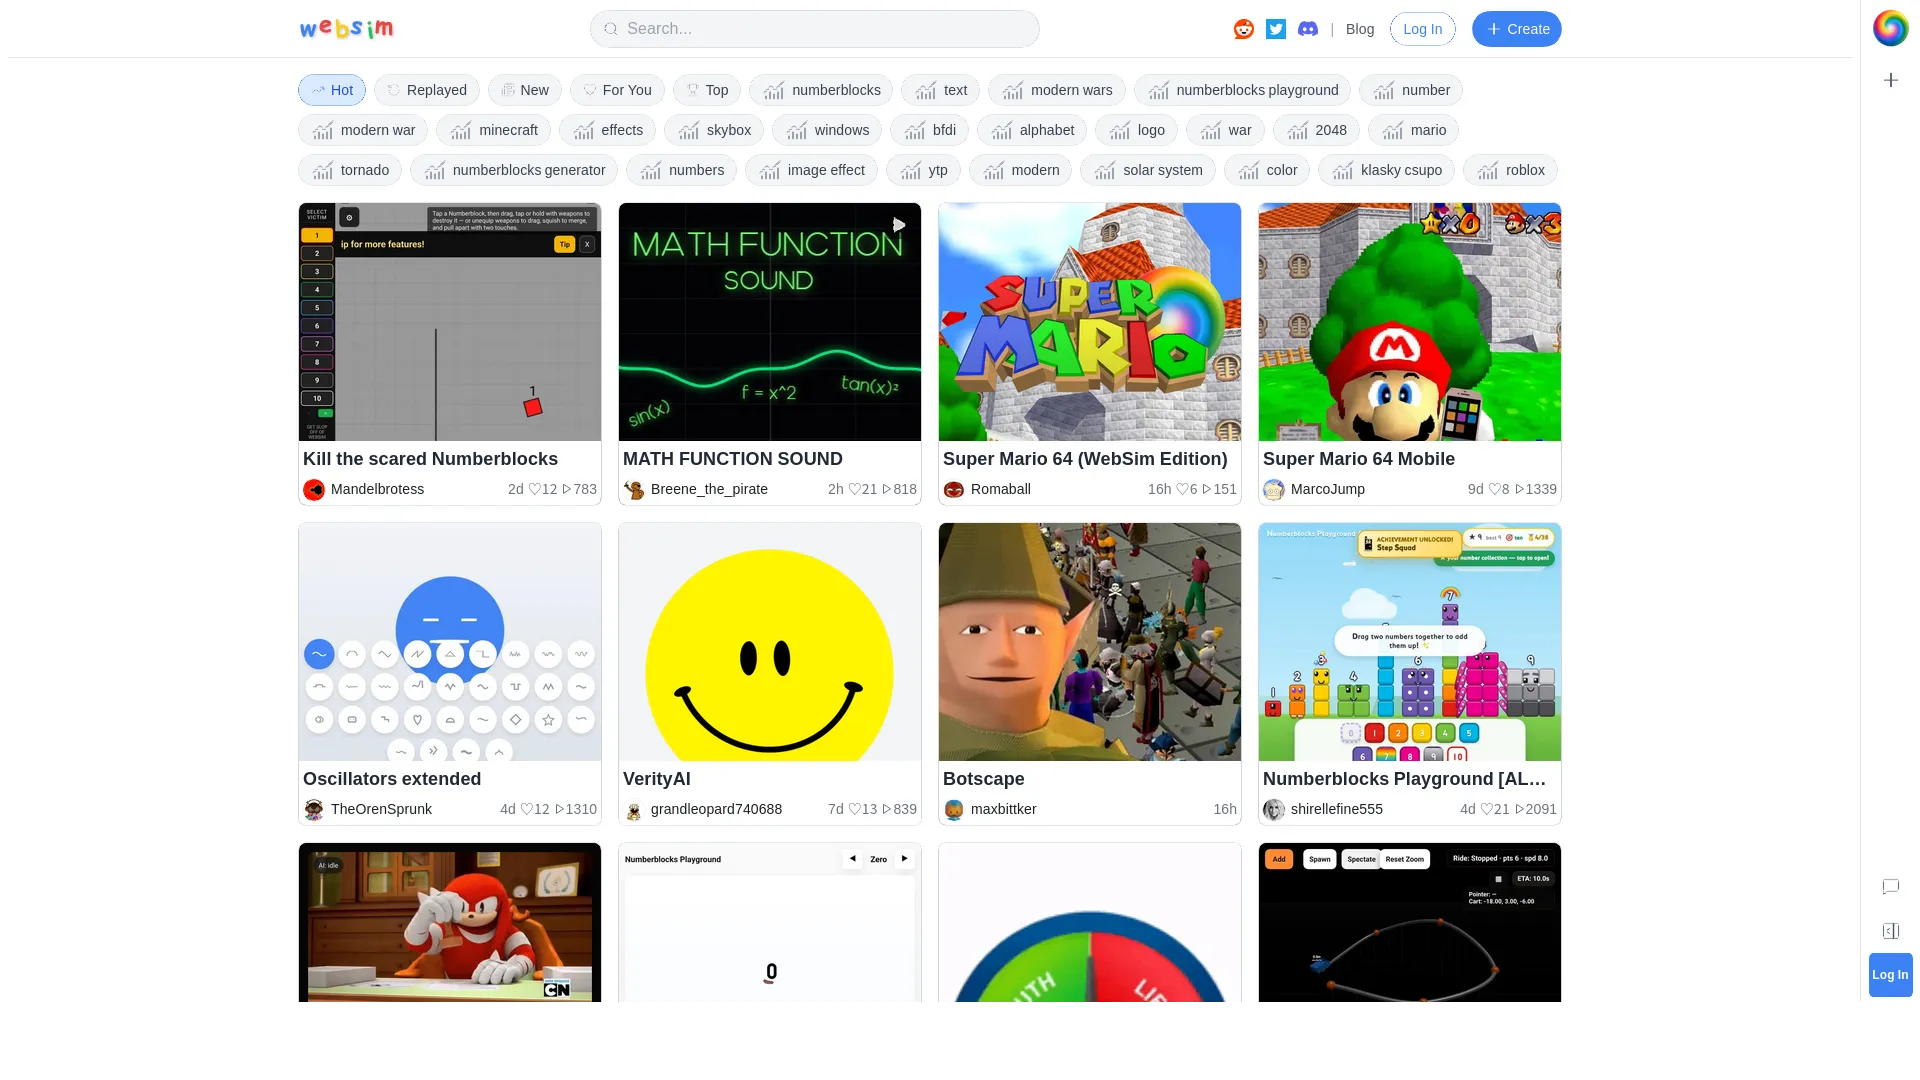This screenshot has width=1920, height=1080.
Task: Filter by numberblocks tag
Action: pyautogui.click(x=821, y=90)
